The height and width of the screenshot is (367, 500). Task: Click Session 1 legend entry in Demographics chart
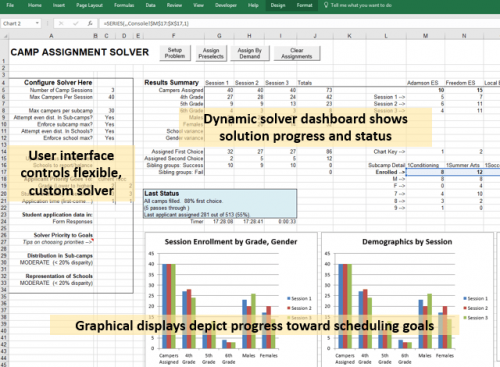click(x=476, y=298)
